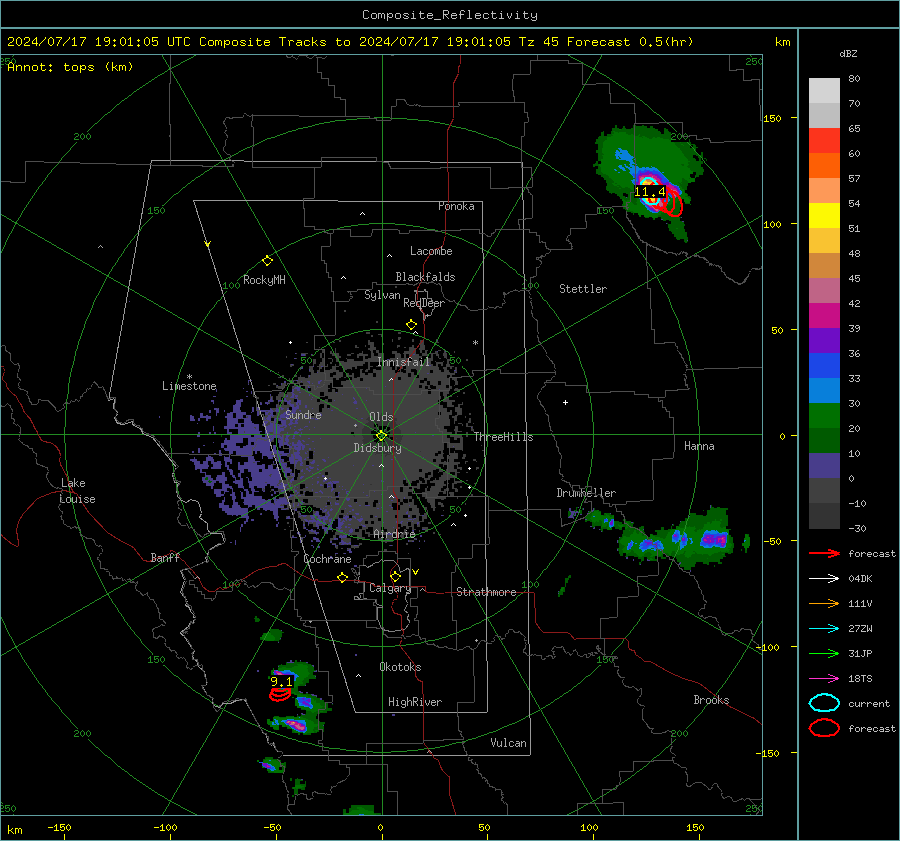Viewport: 900px width, 841px height.
Task: Click the Annot: tops (km) annotation text
Action: (70, 67)
